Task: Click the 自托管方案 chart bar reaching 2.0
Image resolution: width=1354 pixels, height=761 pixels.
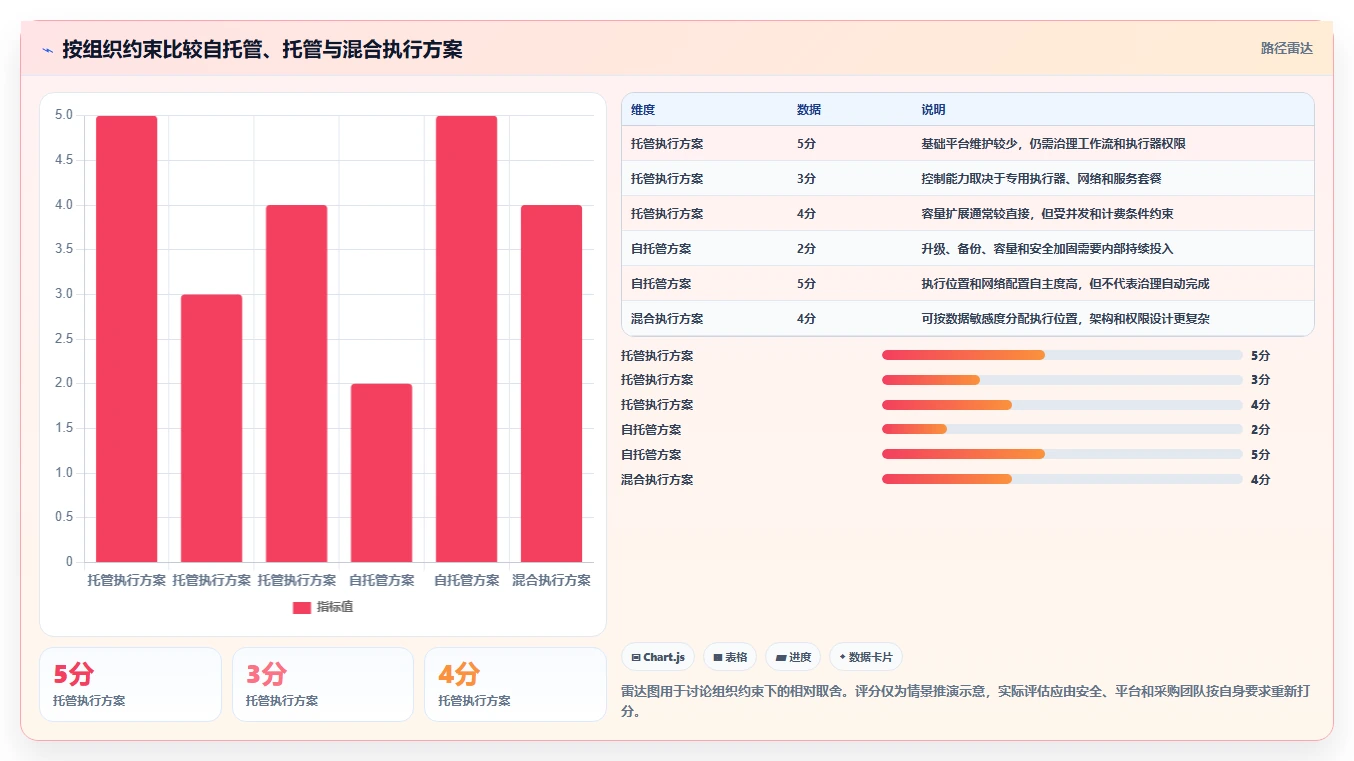Action: coord(382,473)
